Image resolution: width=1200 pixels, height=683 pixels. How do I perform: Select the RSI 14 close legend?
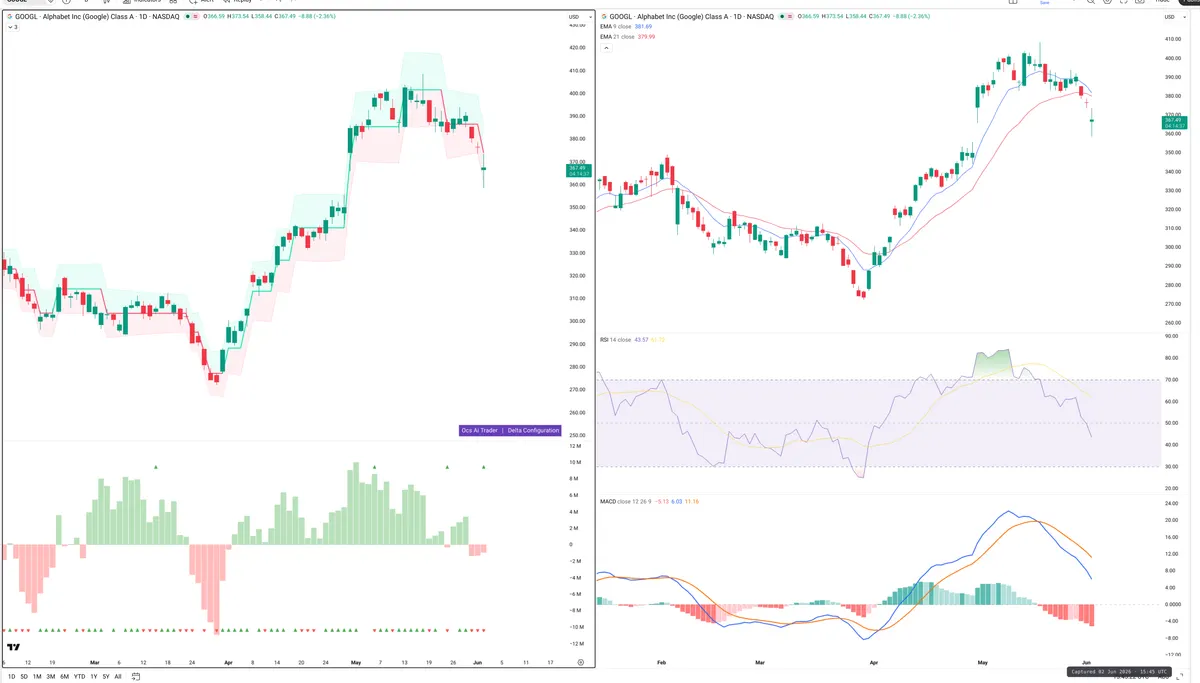[x=615, y=340]
